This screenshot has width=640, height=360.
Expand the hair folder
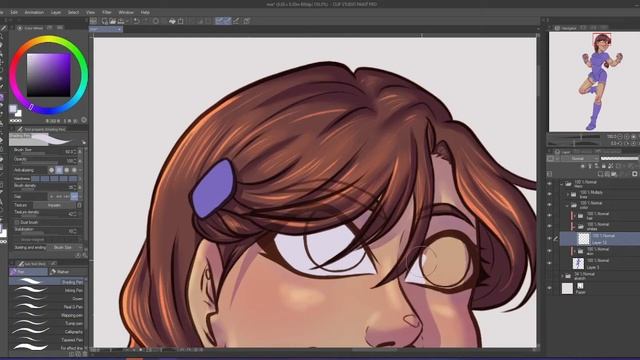[x=575, y=216]
